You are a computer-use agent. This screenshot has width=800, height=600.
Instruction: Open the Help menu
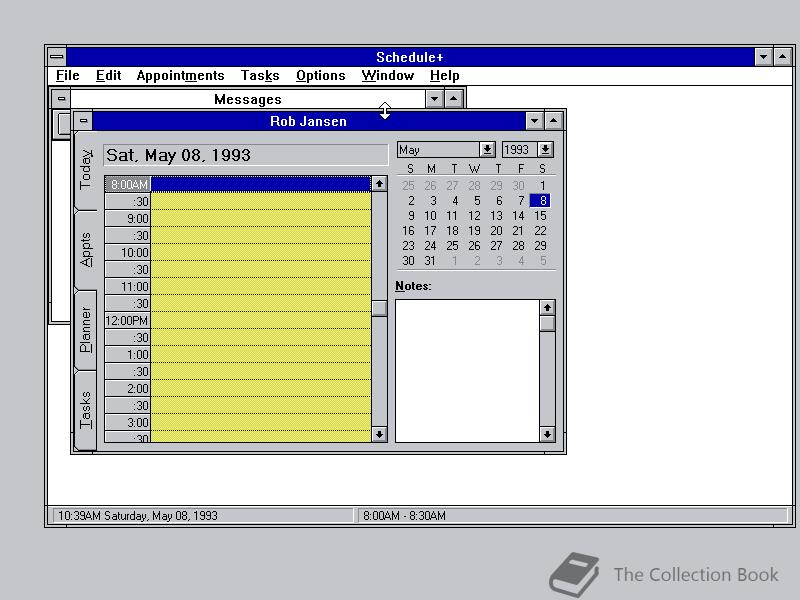tap(444, 76)
